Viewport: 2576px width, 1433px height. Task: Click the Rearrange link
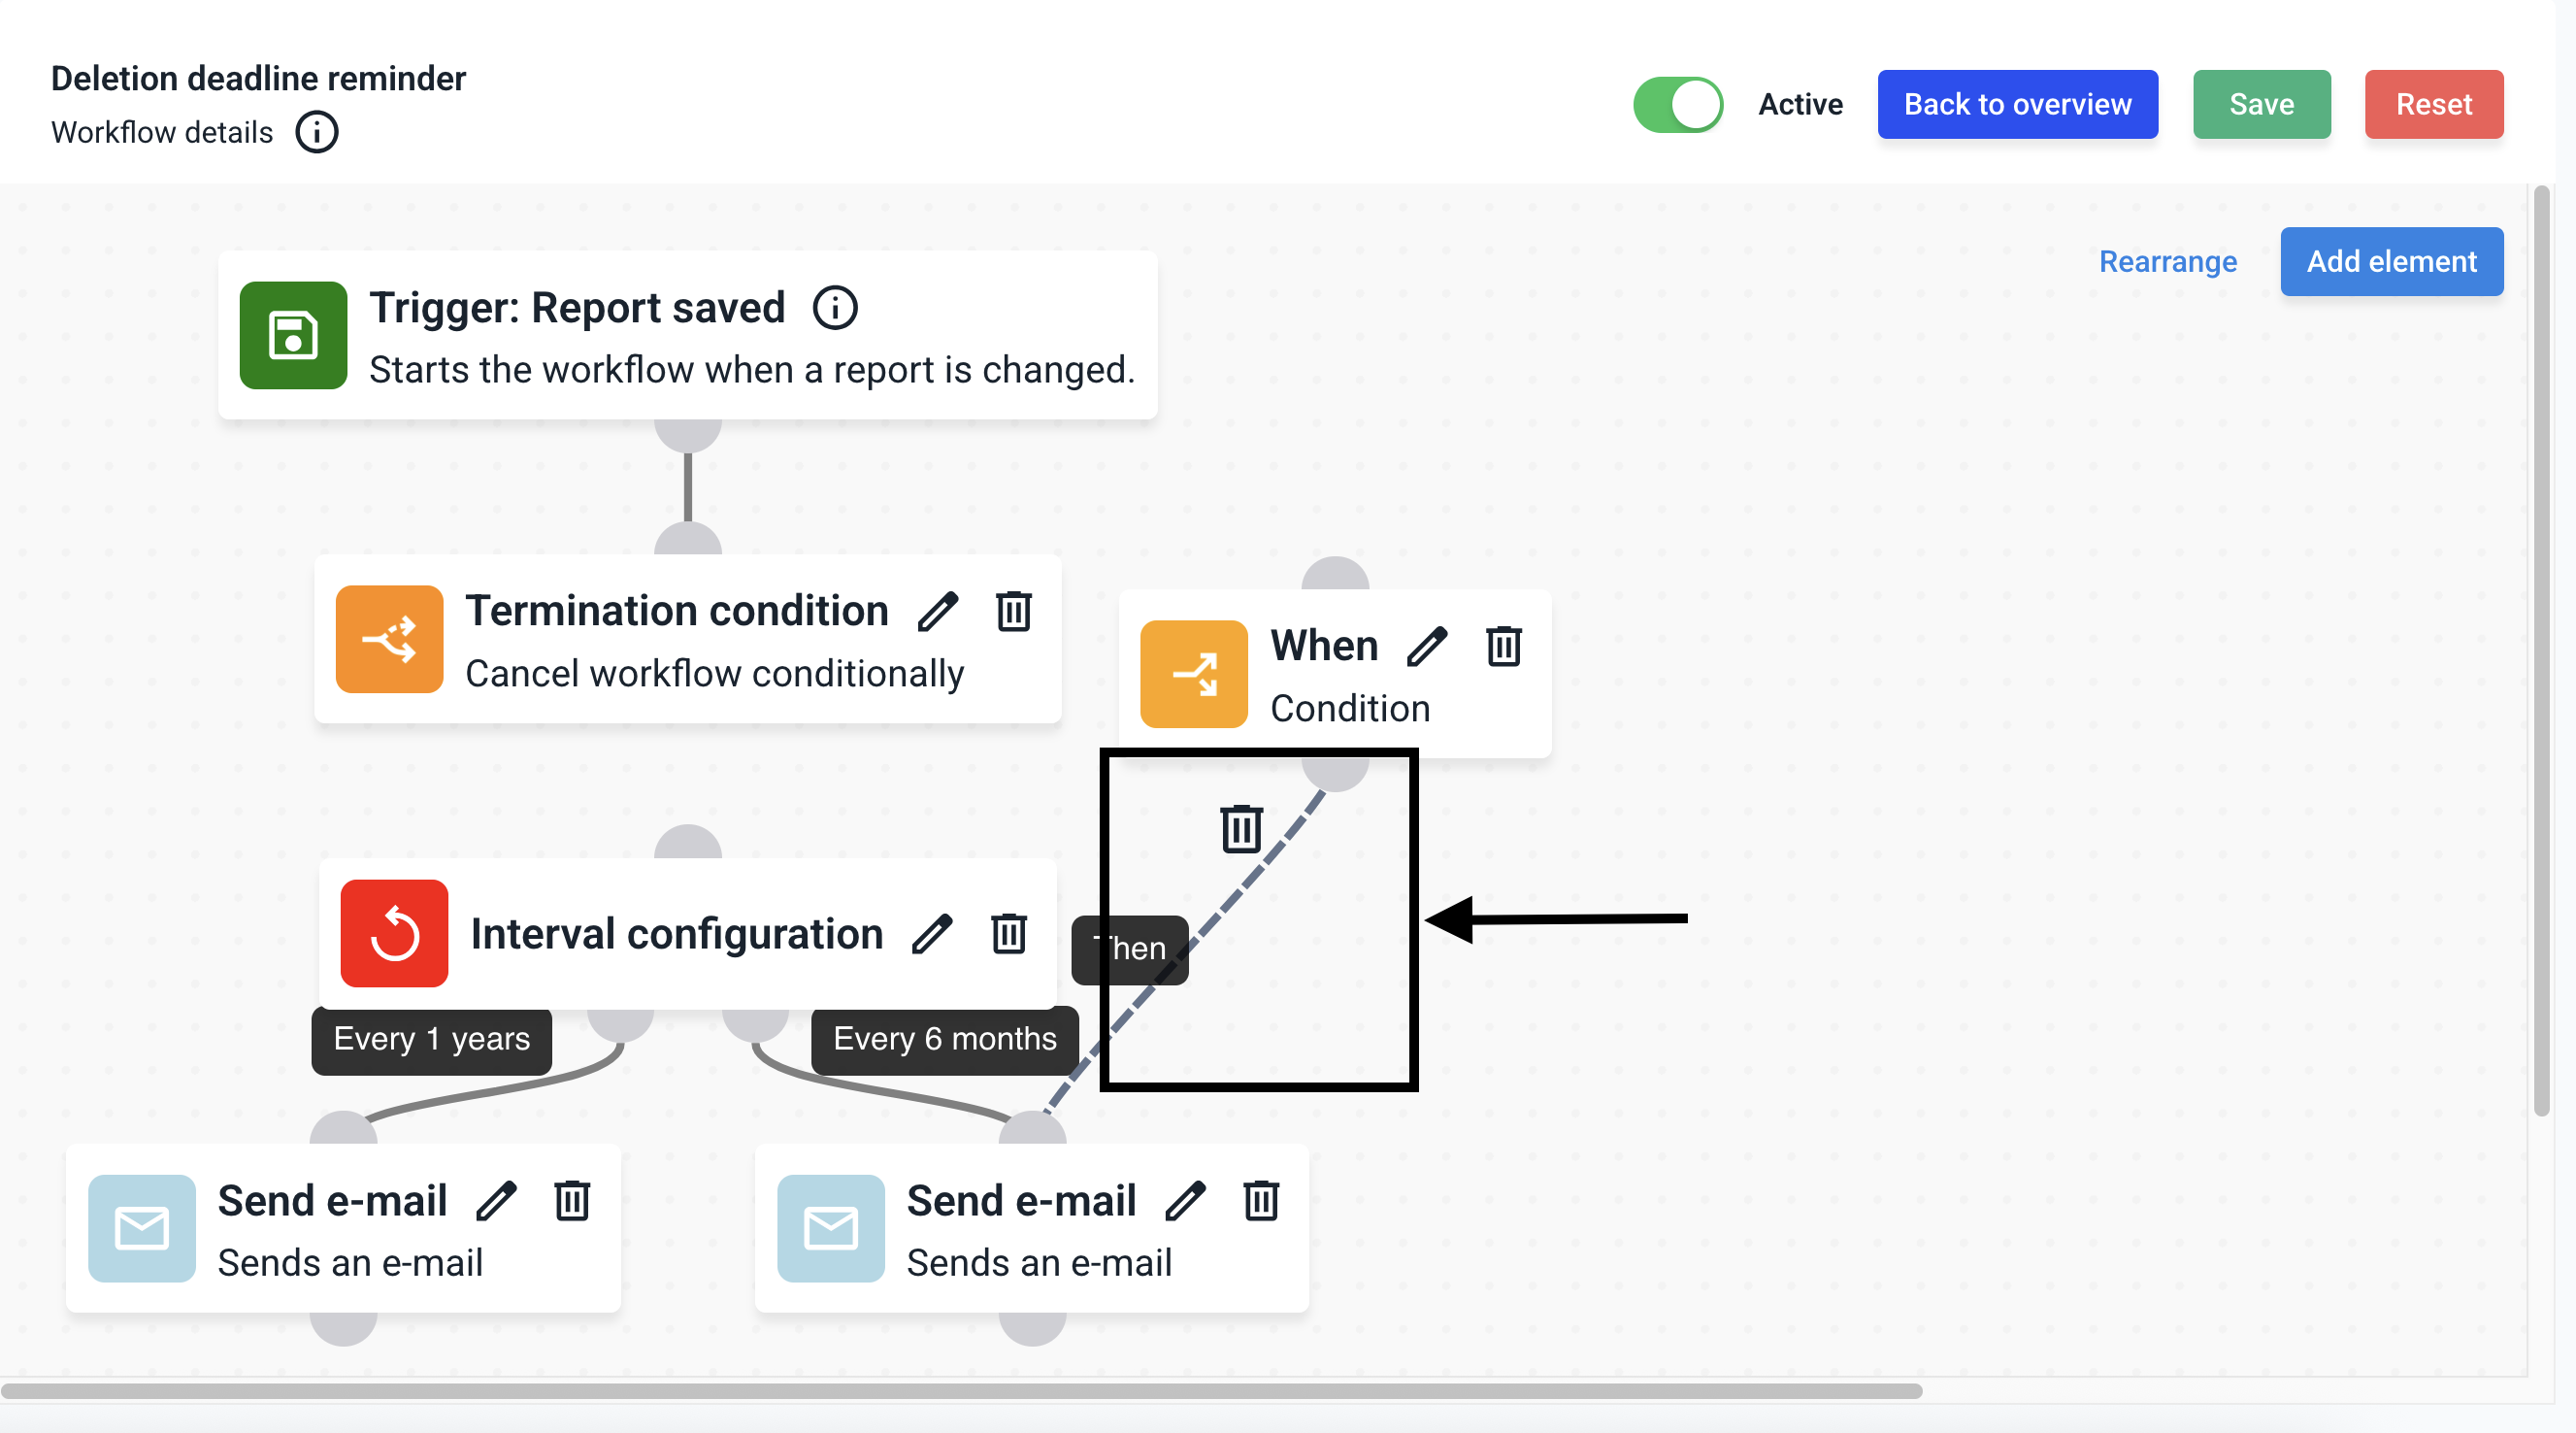click(x=2166, y=261)
